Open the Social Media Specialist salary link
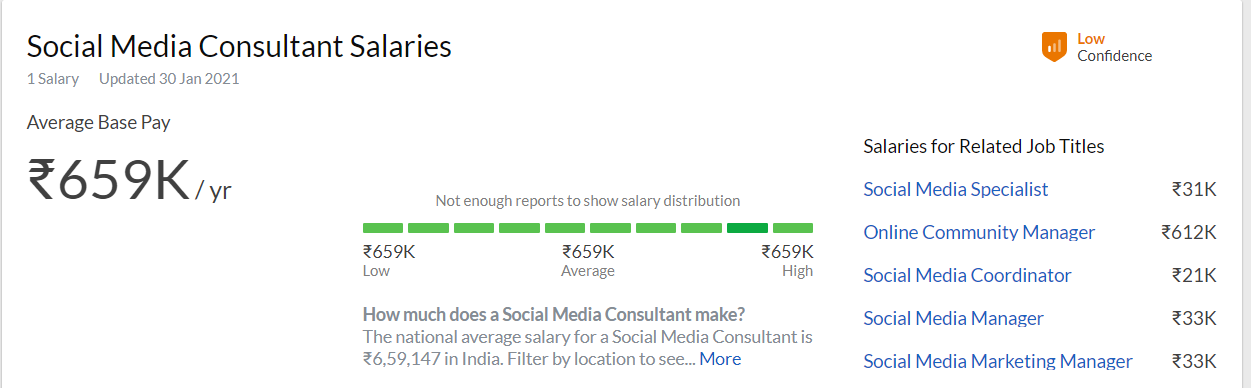1251x388 pixels. click(x=956, y=189)
